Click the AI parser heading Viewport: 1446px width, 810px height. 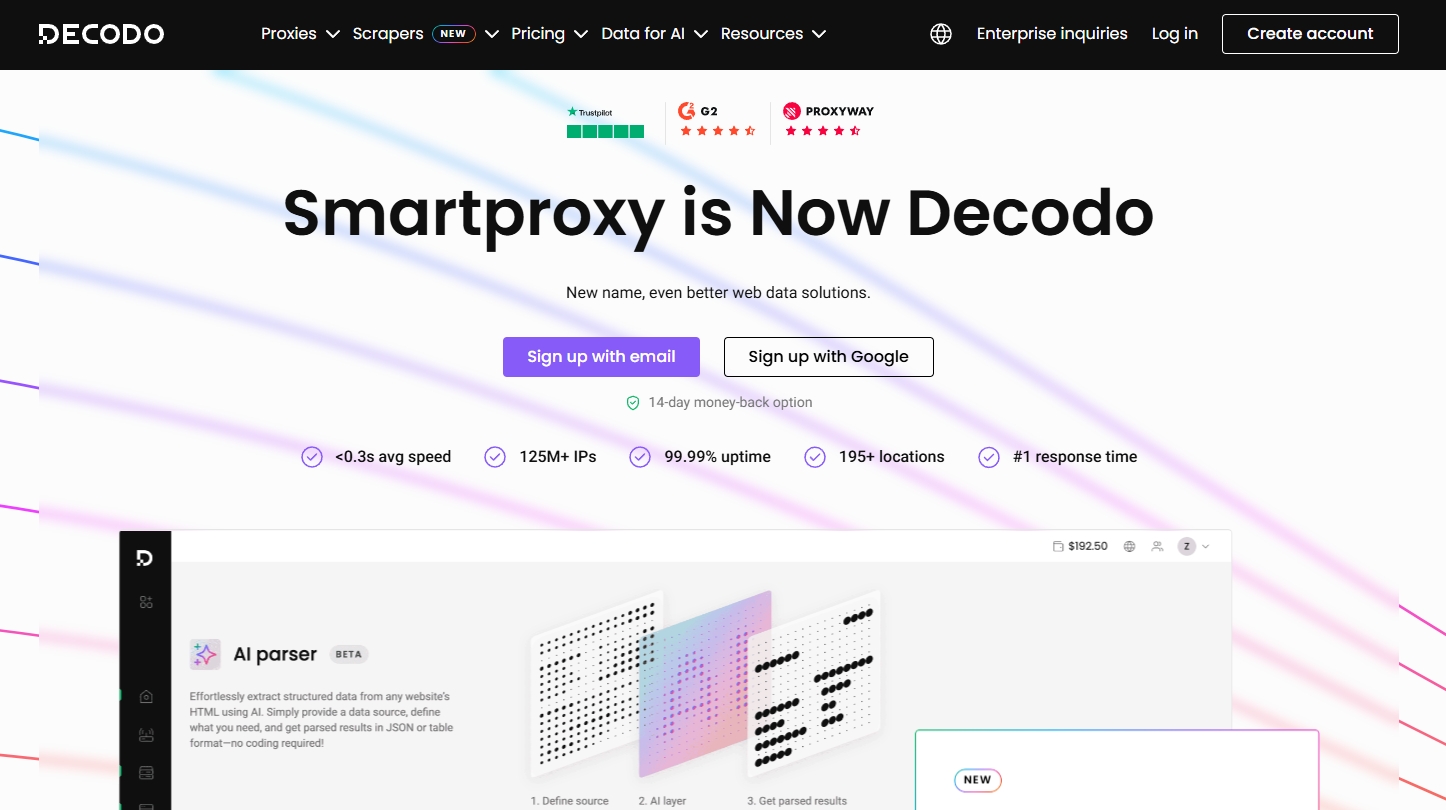click(x=275, y=655)
